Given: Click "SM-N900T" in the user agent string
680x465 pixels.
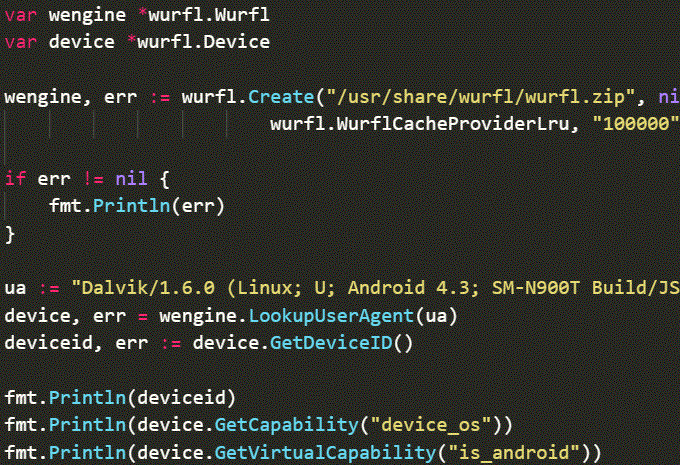Looking at the screenshot, I should coord(536,288).
